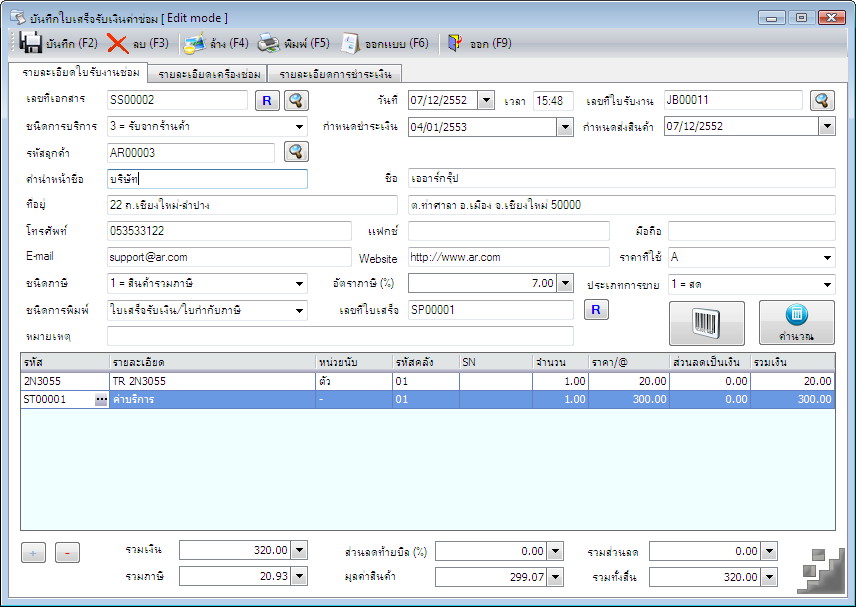Click the empty remarks field
Viewport: 856px width, 607px height.
tap(340, 336)
